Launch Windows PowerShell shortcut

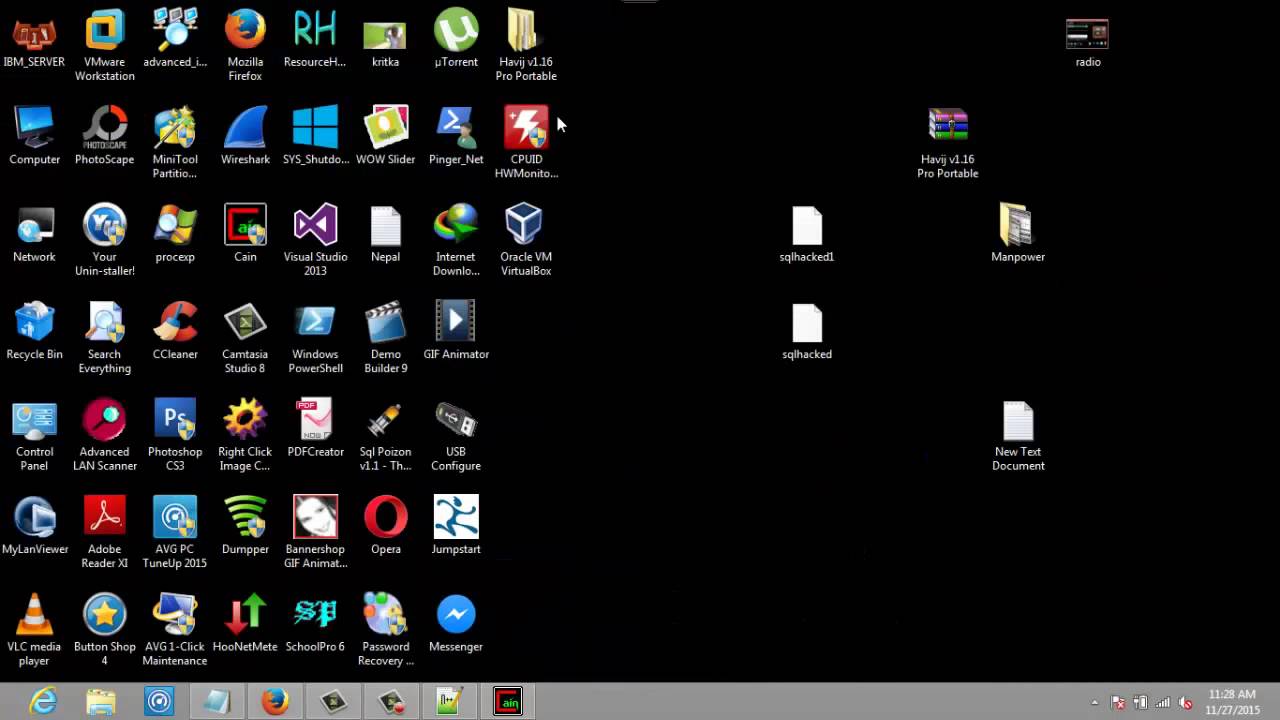[x=315, y=338]
